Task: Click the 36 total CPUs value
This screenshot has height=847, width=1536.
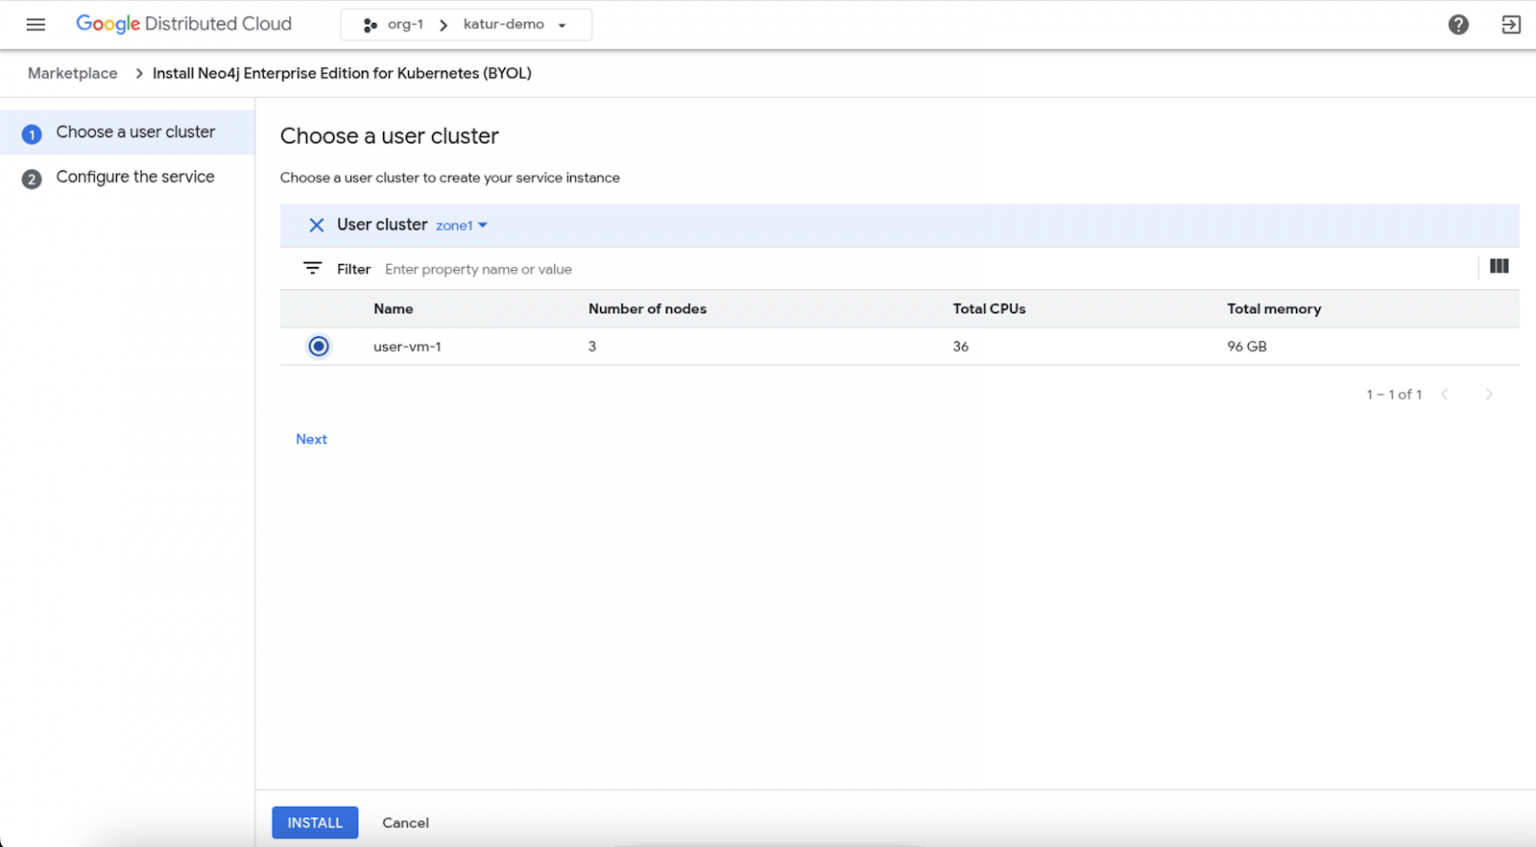Action: click(x=960, y=346)
